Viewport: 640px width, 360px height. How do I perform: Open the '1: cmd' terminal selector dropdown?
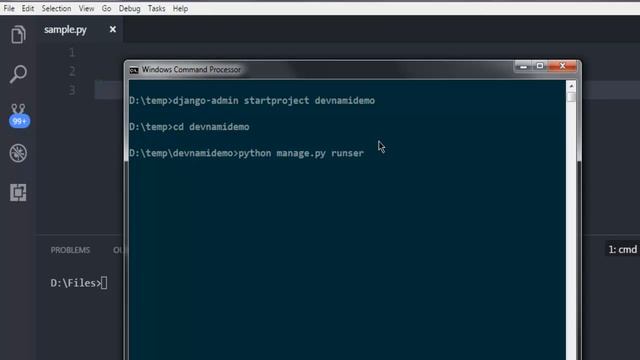pyautogui.click(x=622, y=249)
